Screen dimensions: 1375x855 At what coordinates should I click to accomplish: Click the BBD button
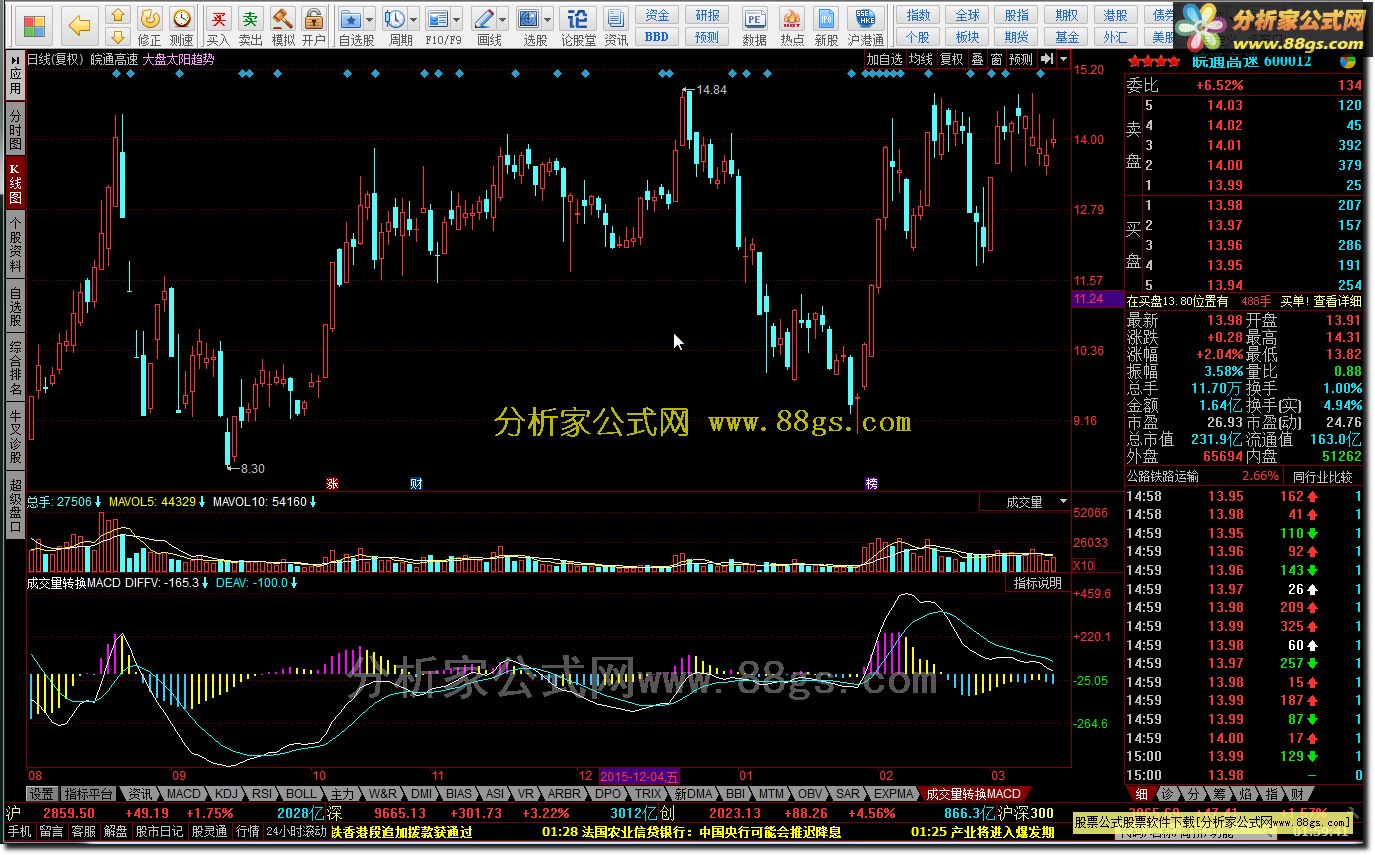pos(657,36)
